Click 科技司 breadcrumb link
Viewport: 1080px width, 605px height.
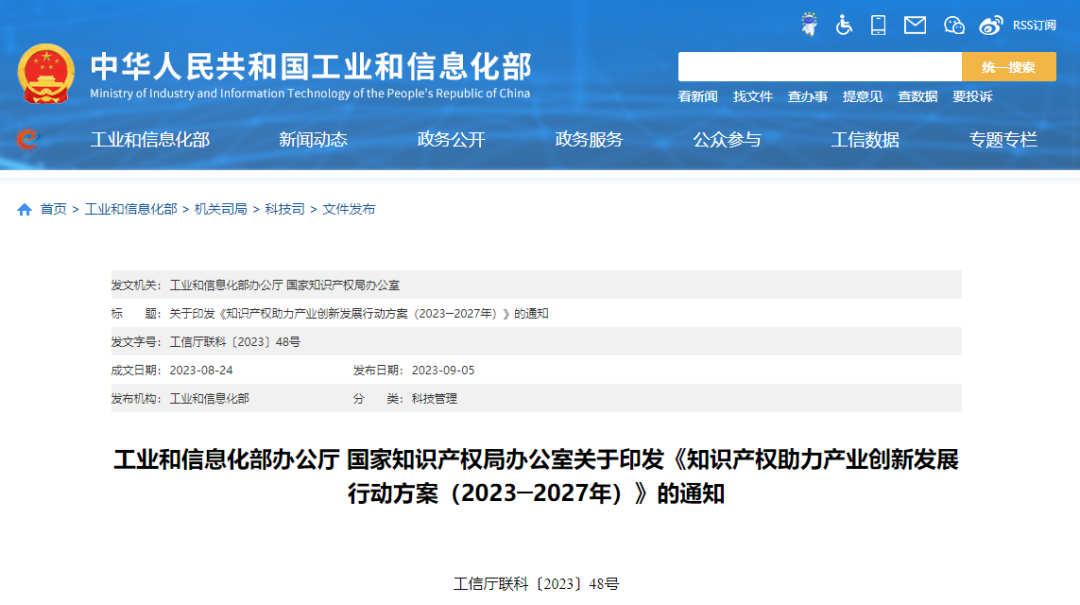point(284,209)
